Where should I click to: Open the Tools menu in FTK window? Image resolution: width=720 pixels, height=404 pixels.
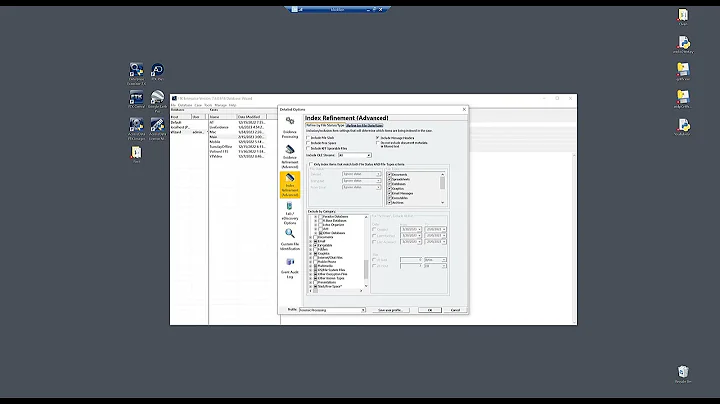(x=208, y=105)
